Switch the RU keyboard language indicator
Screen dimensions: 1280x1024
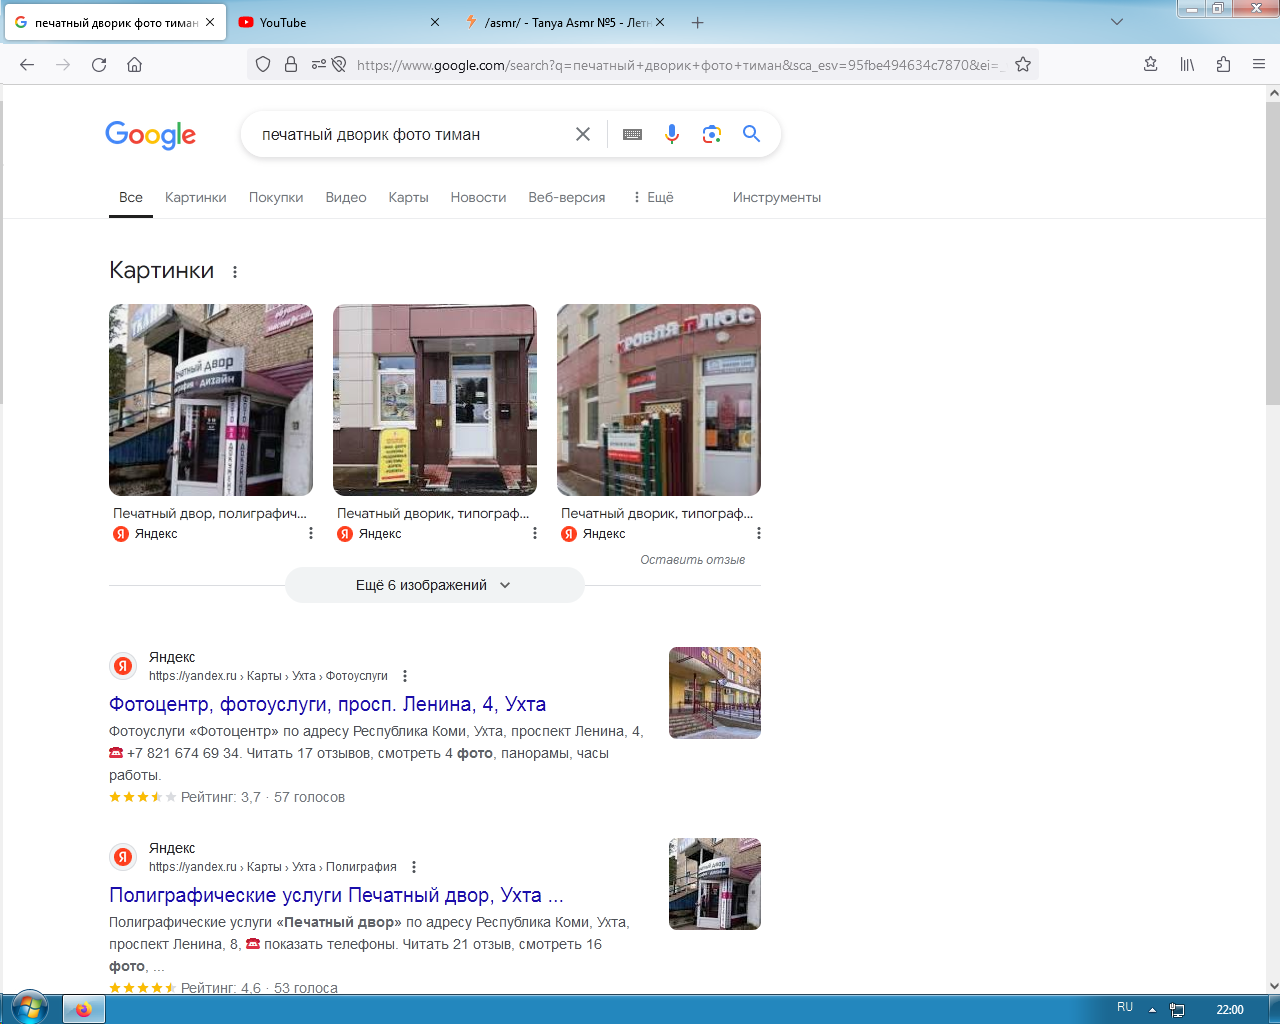pos(1125,1007)
